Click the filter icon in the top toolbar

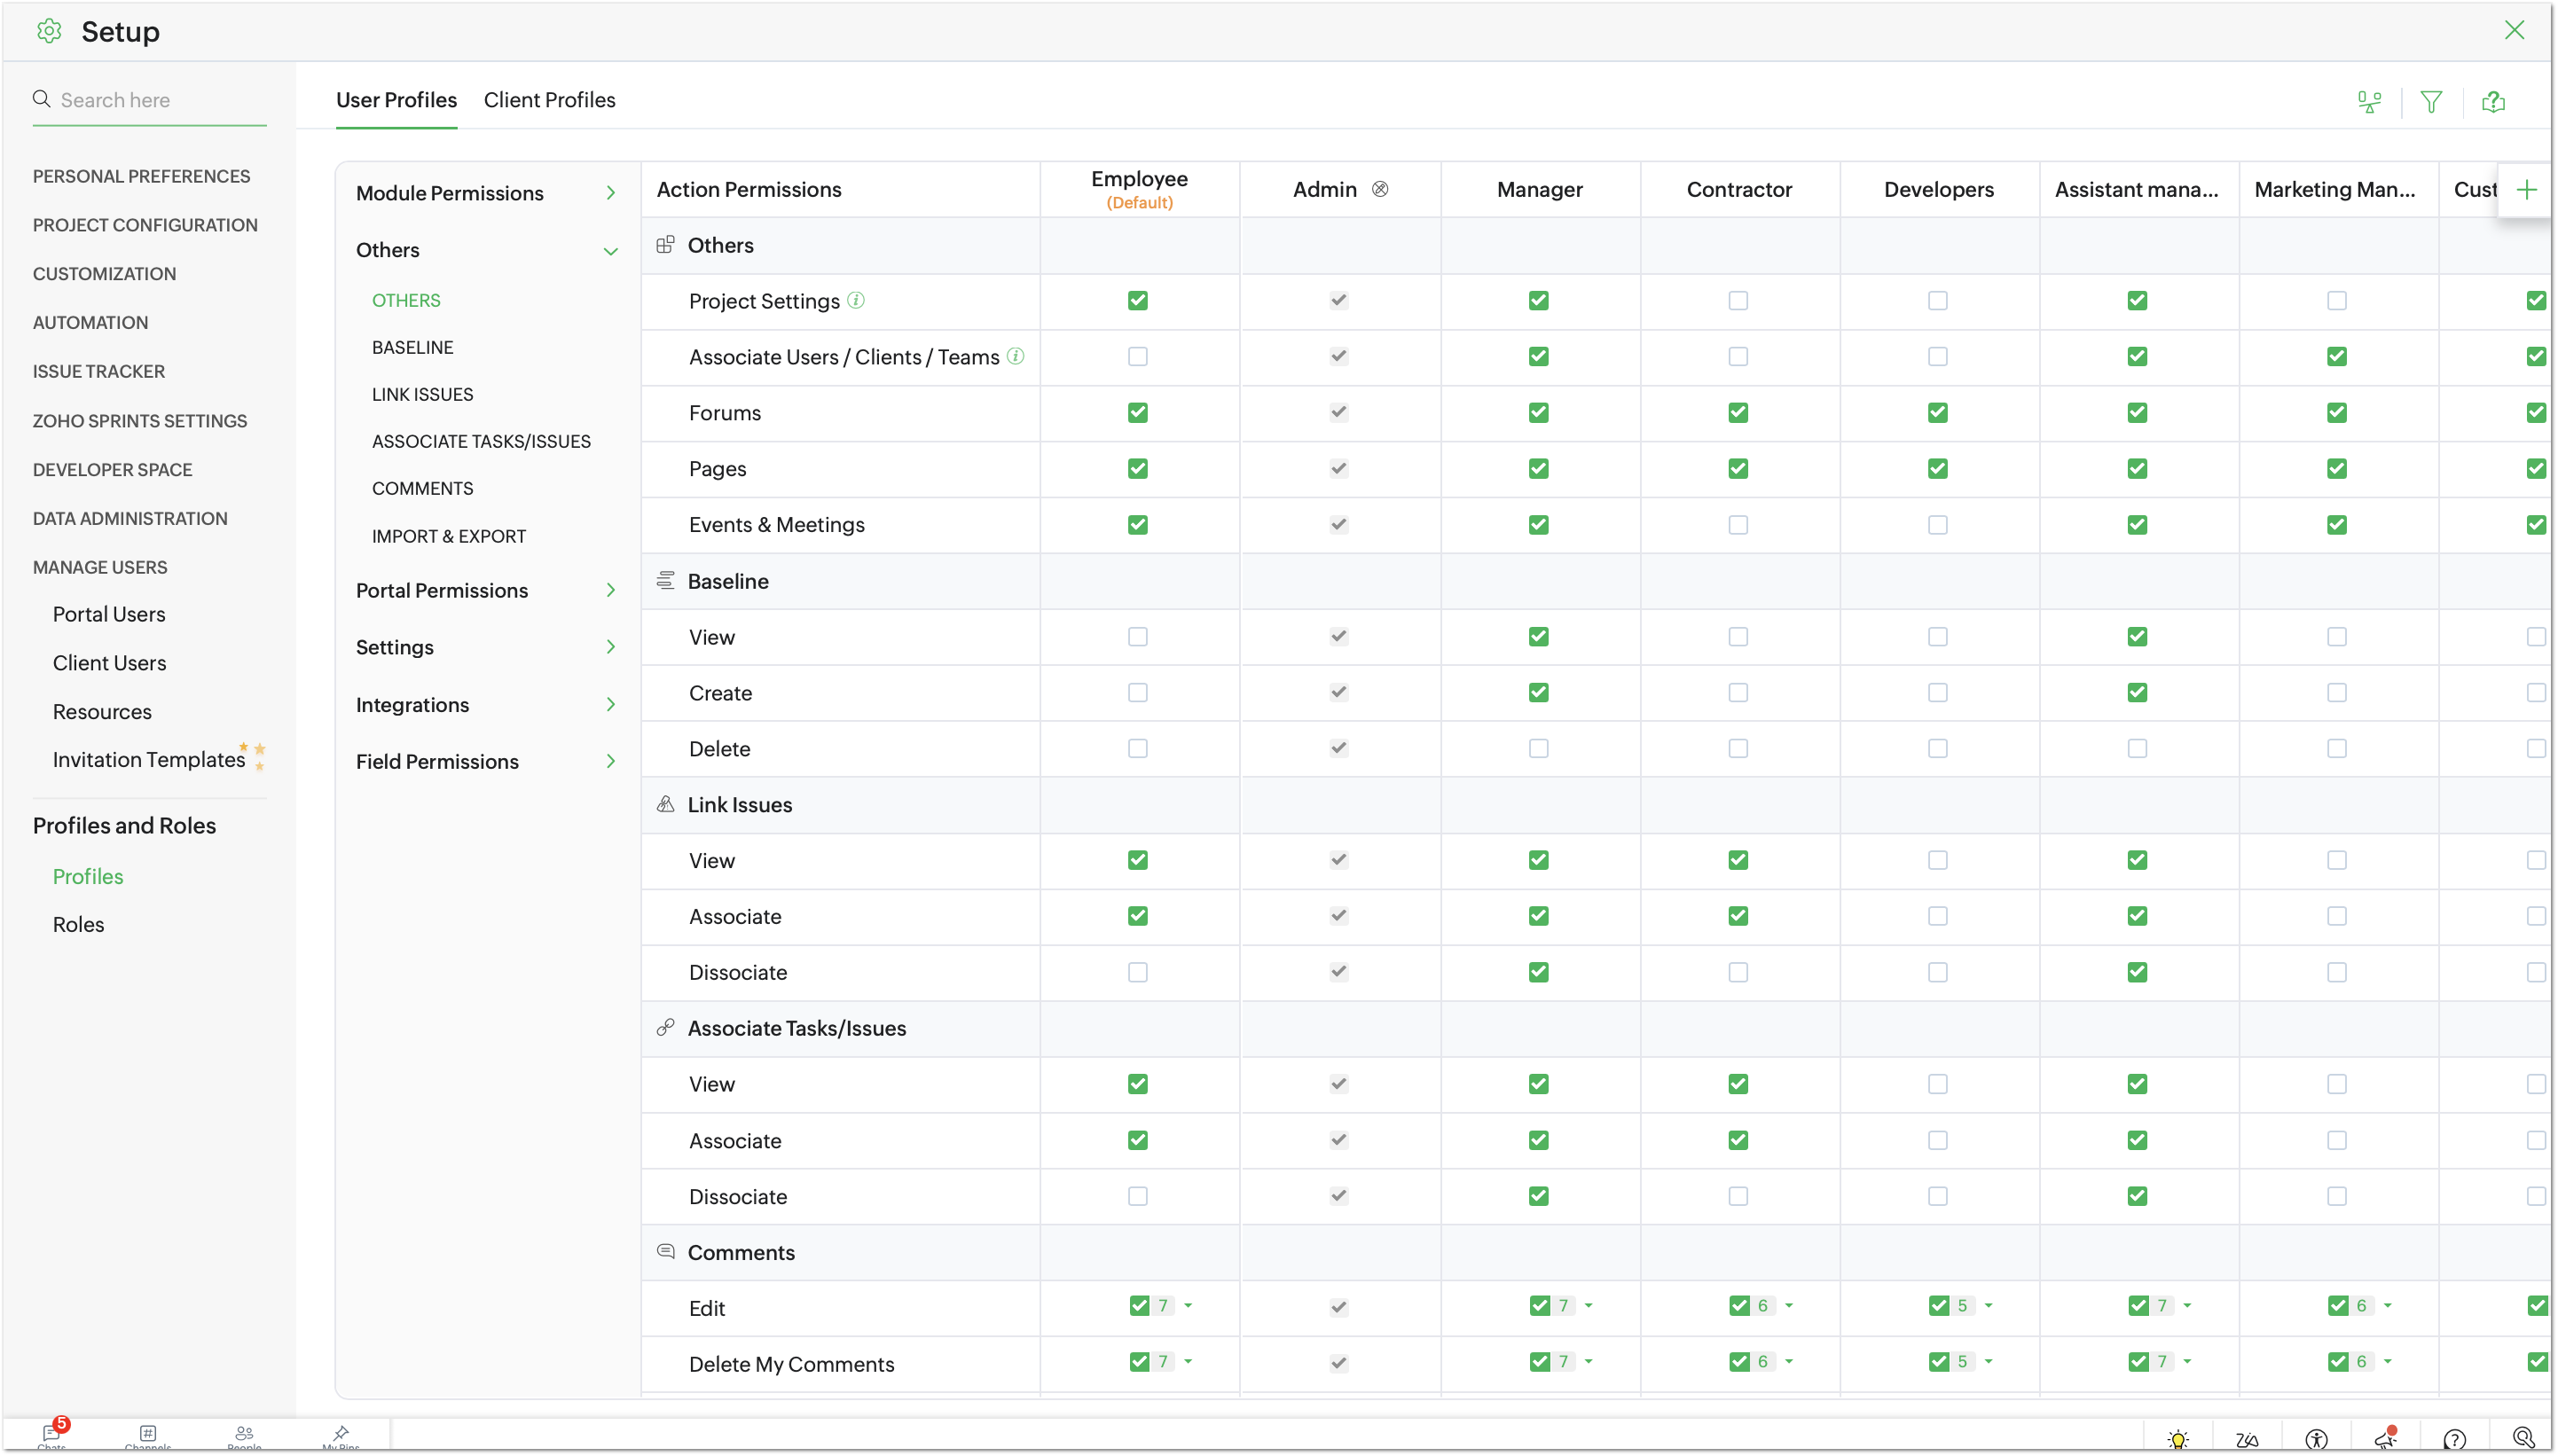click(2431, 102)
